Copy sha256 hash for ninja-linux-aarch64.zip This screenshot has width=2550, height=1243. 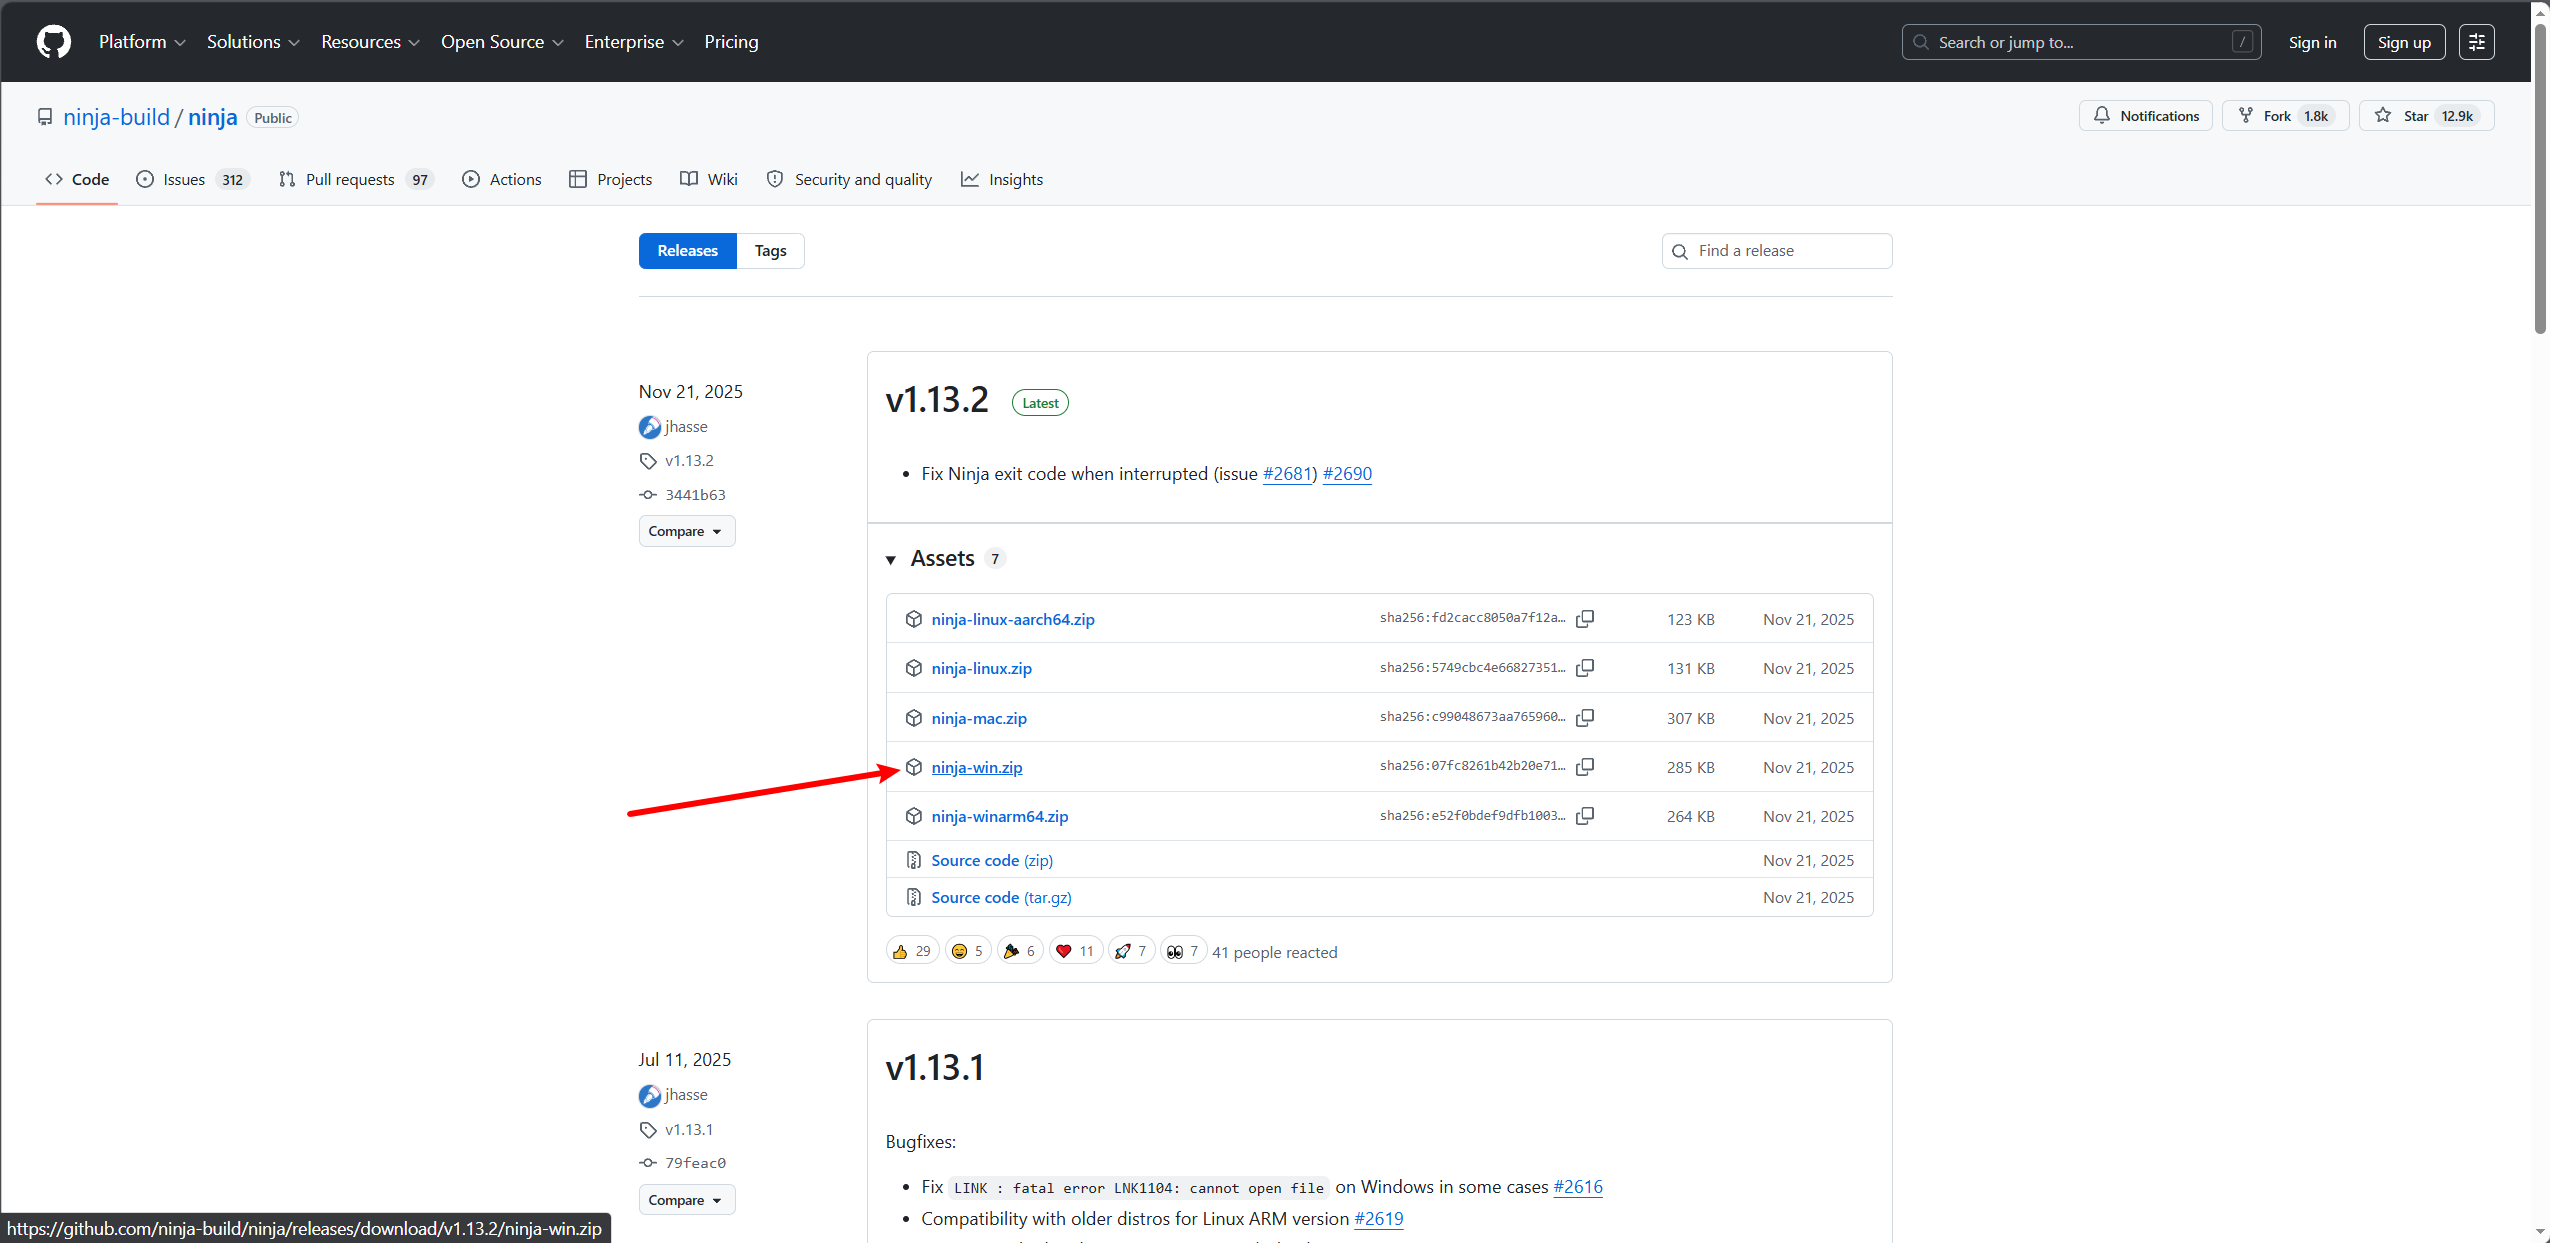pos(1585,619)
